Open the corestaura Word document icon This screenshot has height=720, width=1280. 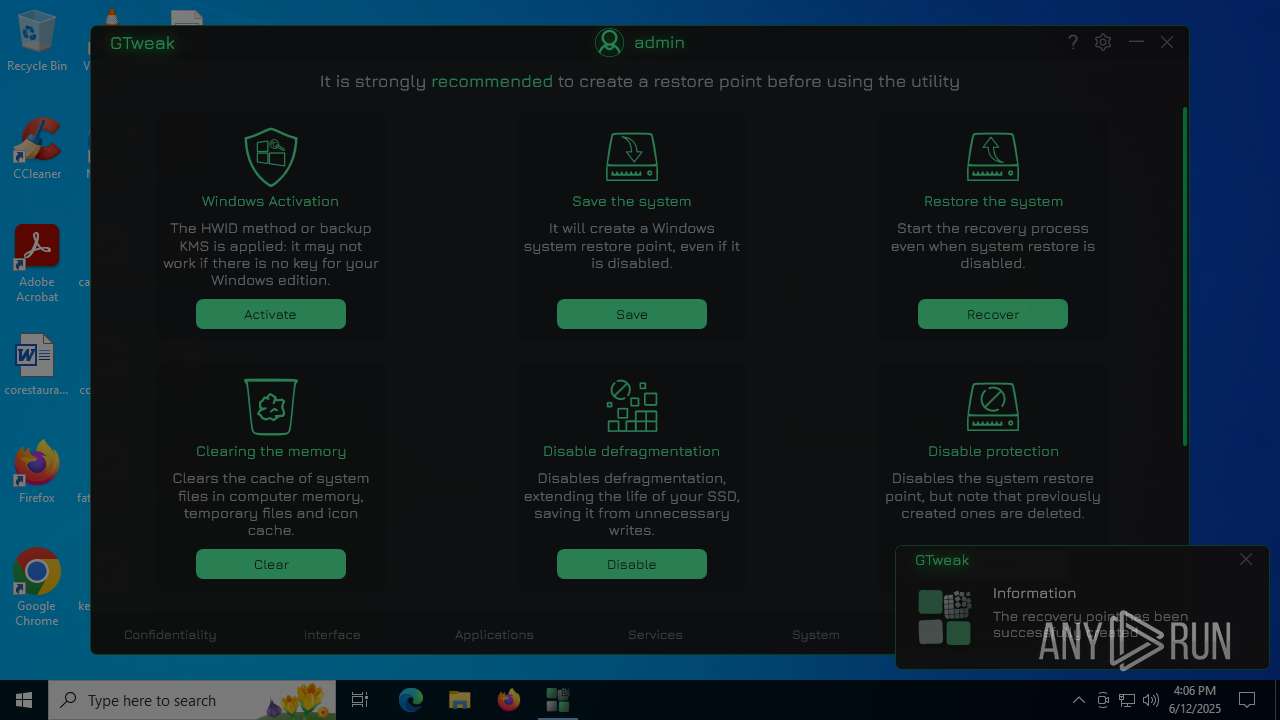pos(37,365)
